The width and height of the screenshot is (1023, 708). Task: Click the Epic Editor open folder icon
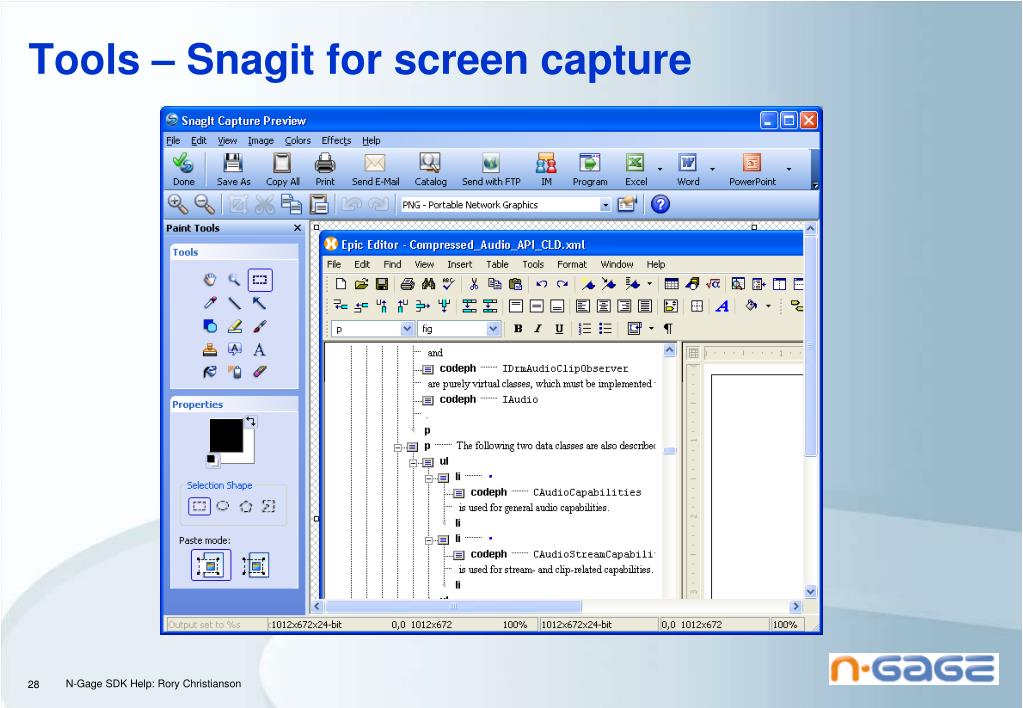pos(361,284)
